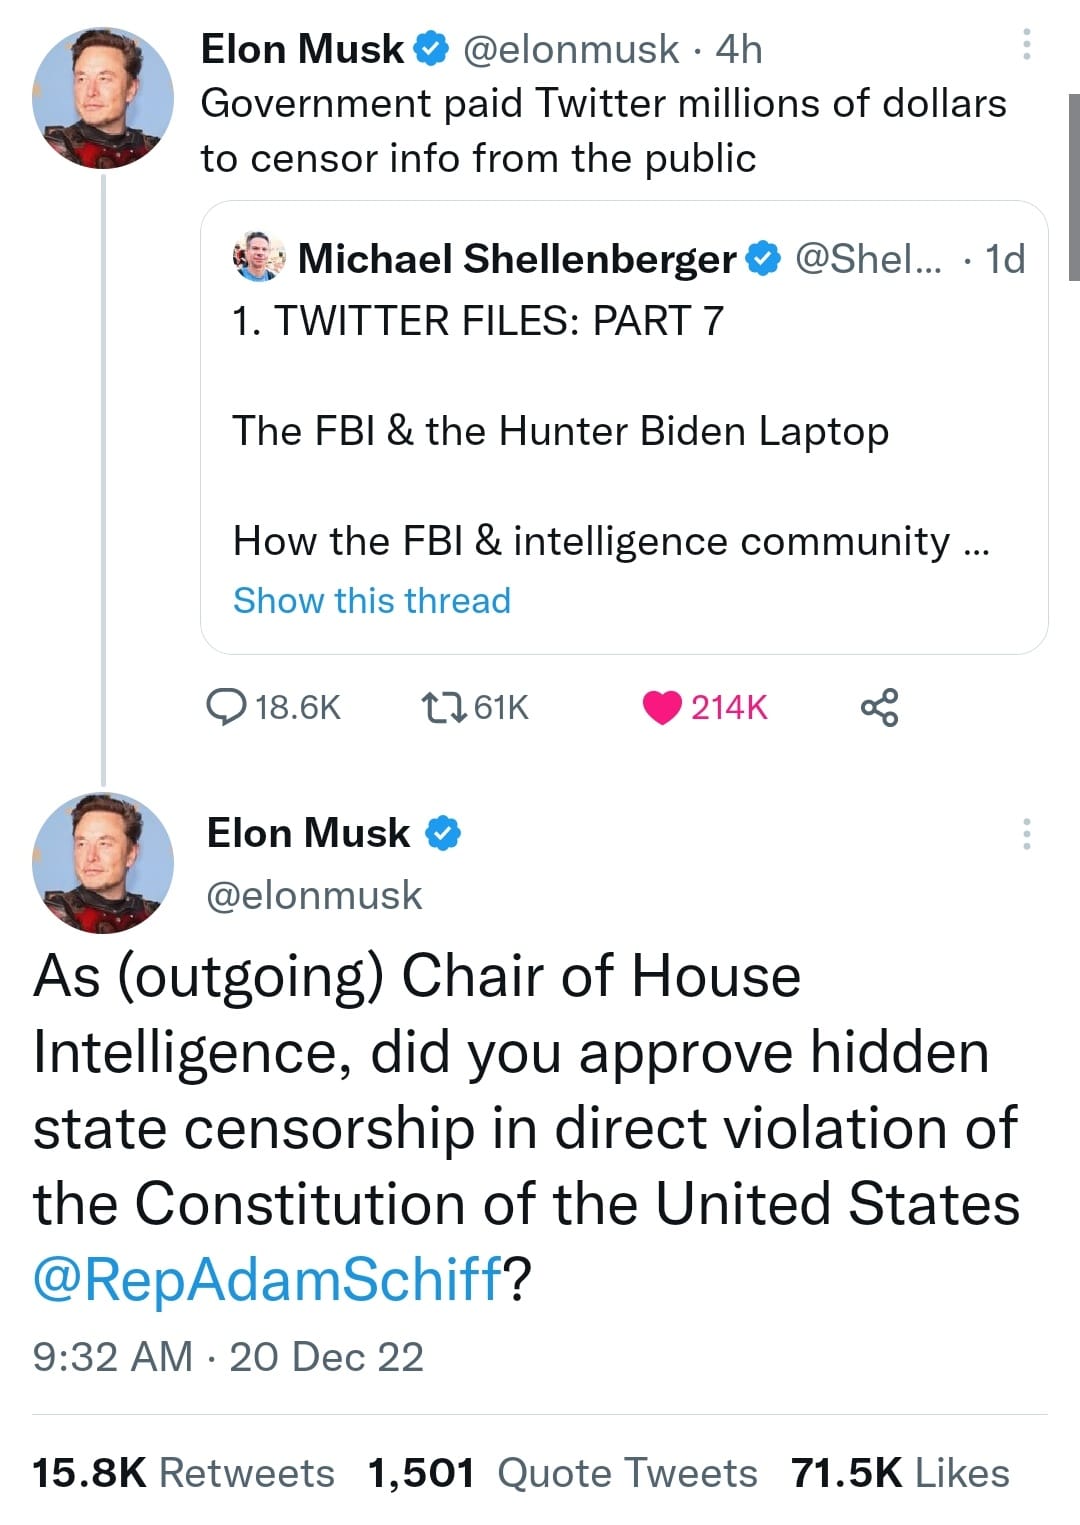The image size is (1080, 1525).
Task: Retweet the top tweet using retweet icon
Action: 443,707
